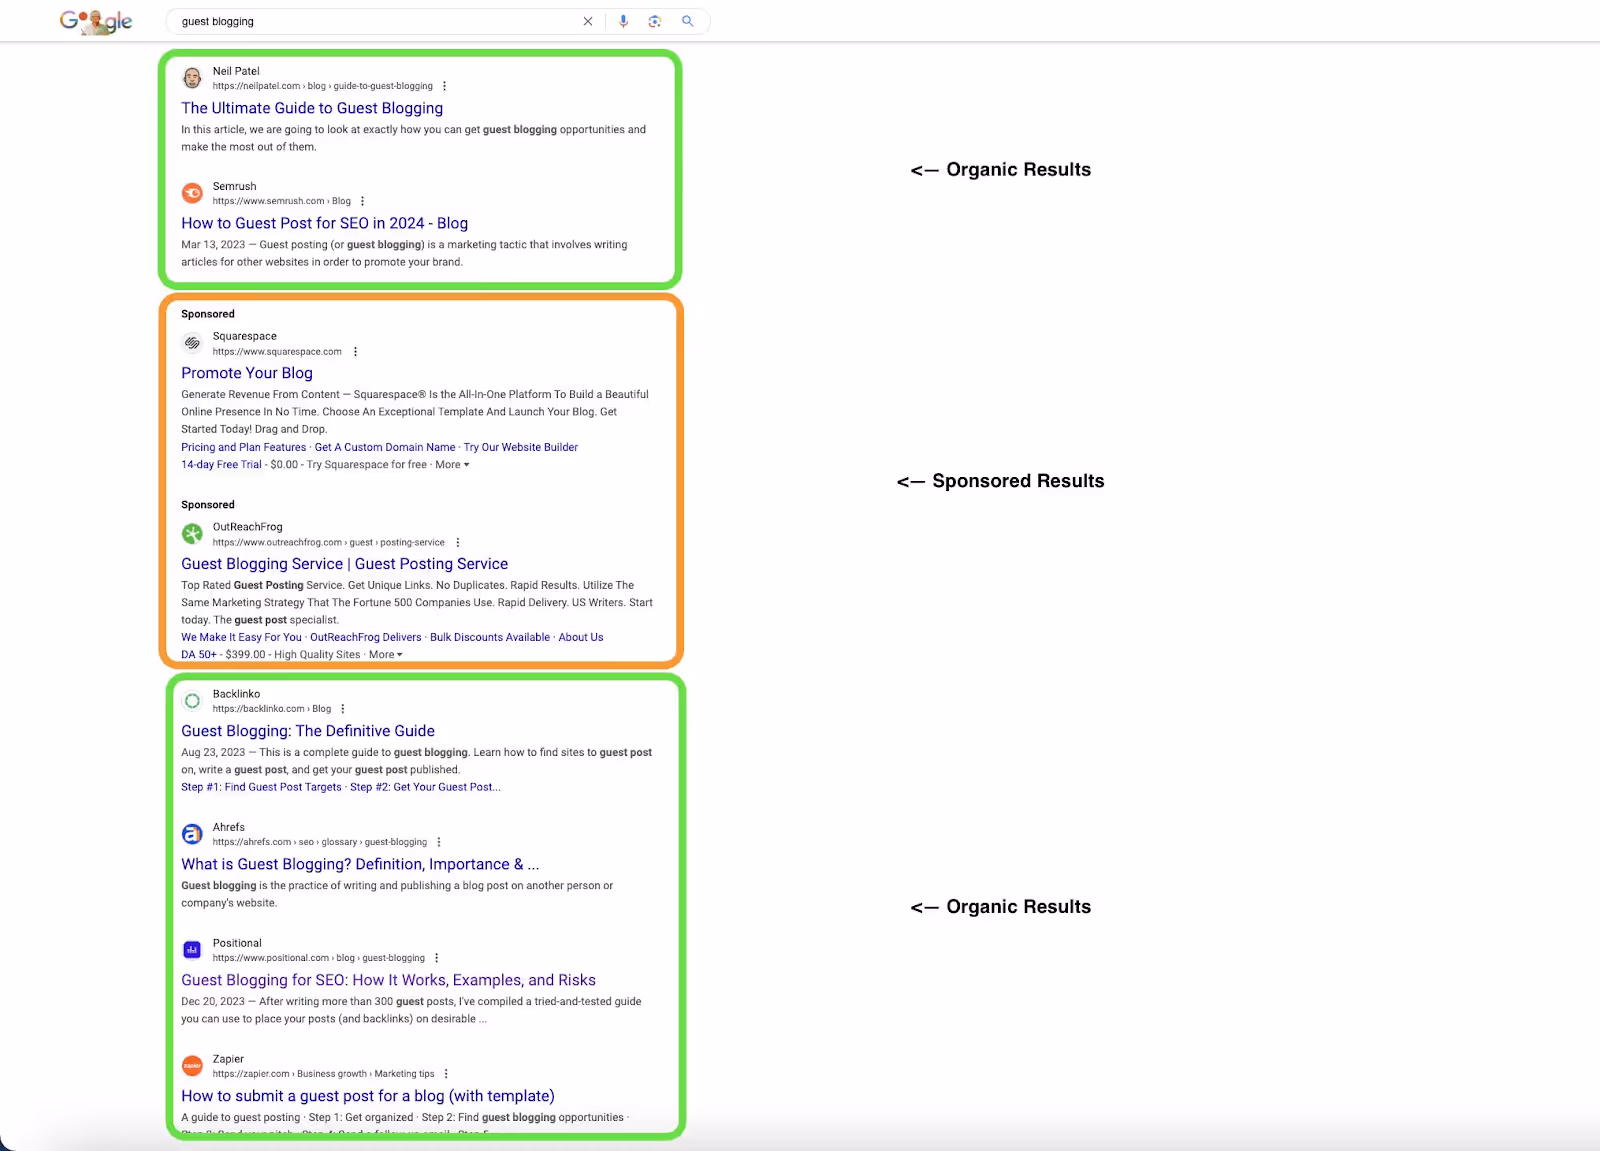1600x1151 pixels.
Task: Expand the More dropdown in OutReachFrog ad
Action: tap(386, 655)
